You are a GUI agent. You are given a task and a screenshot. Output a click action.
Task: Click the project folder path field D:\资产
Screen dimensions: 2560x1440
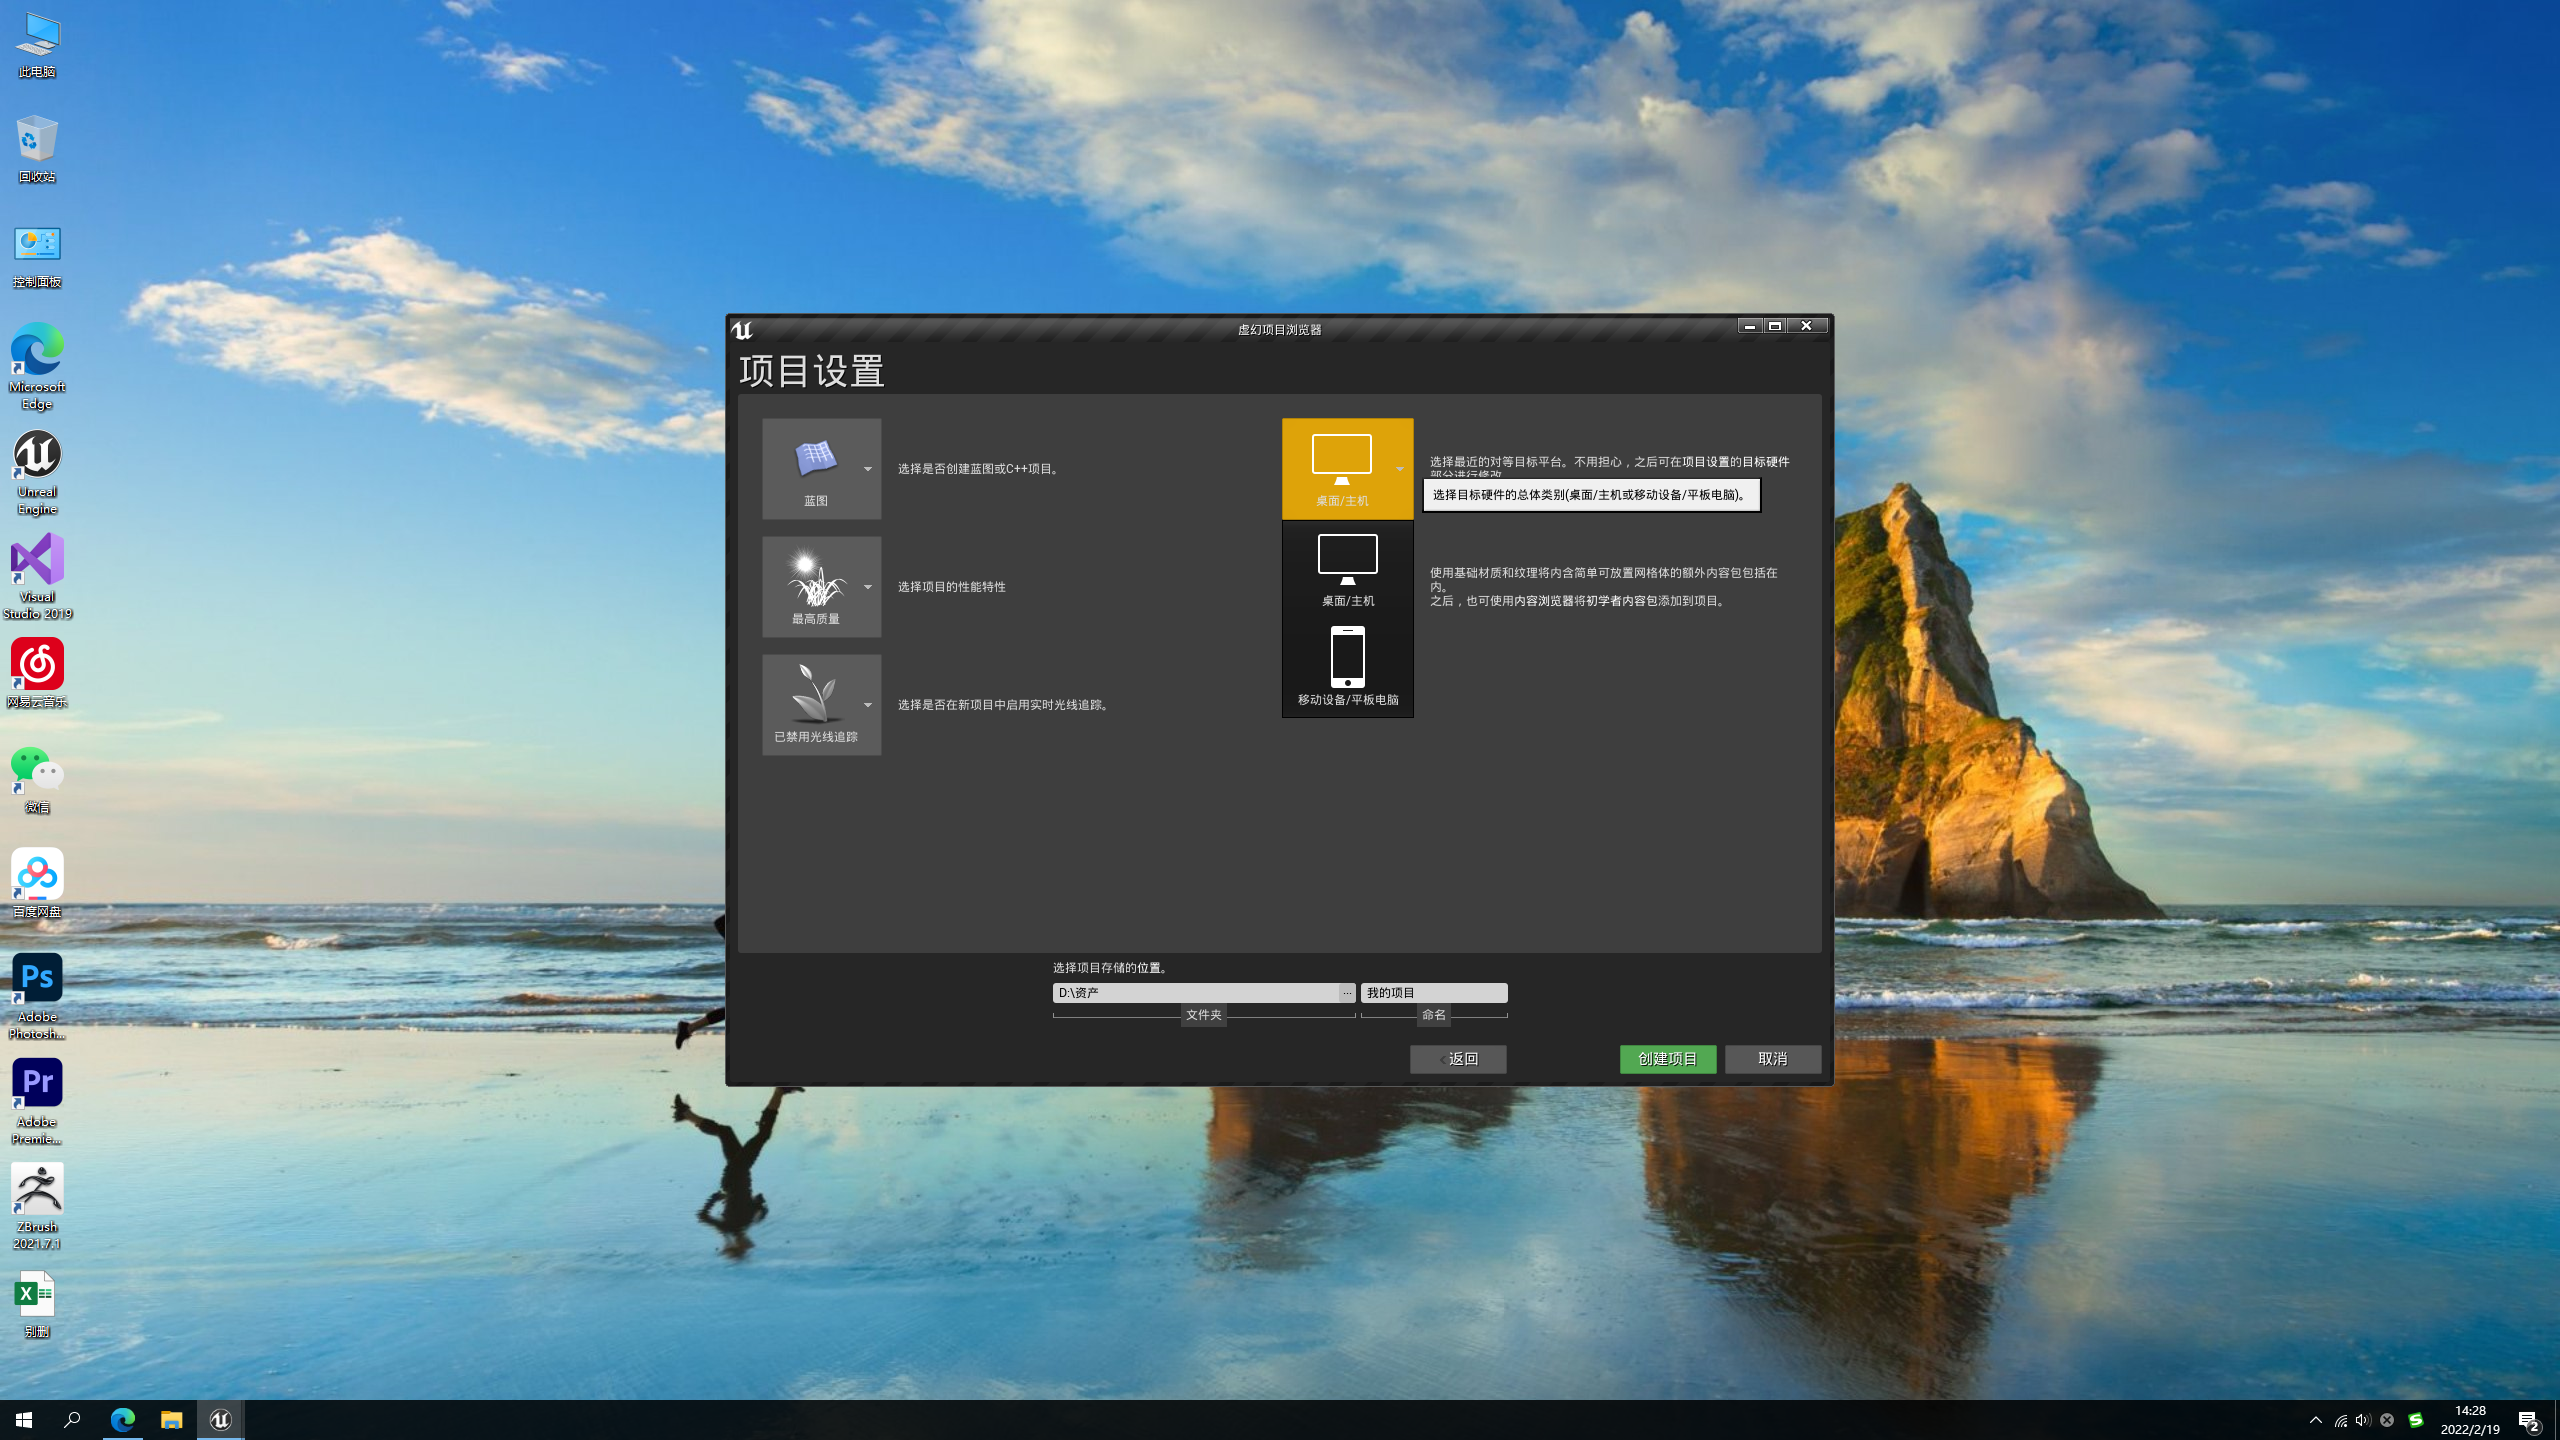[x=1196, y=993]
